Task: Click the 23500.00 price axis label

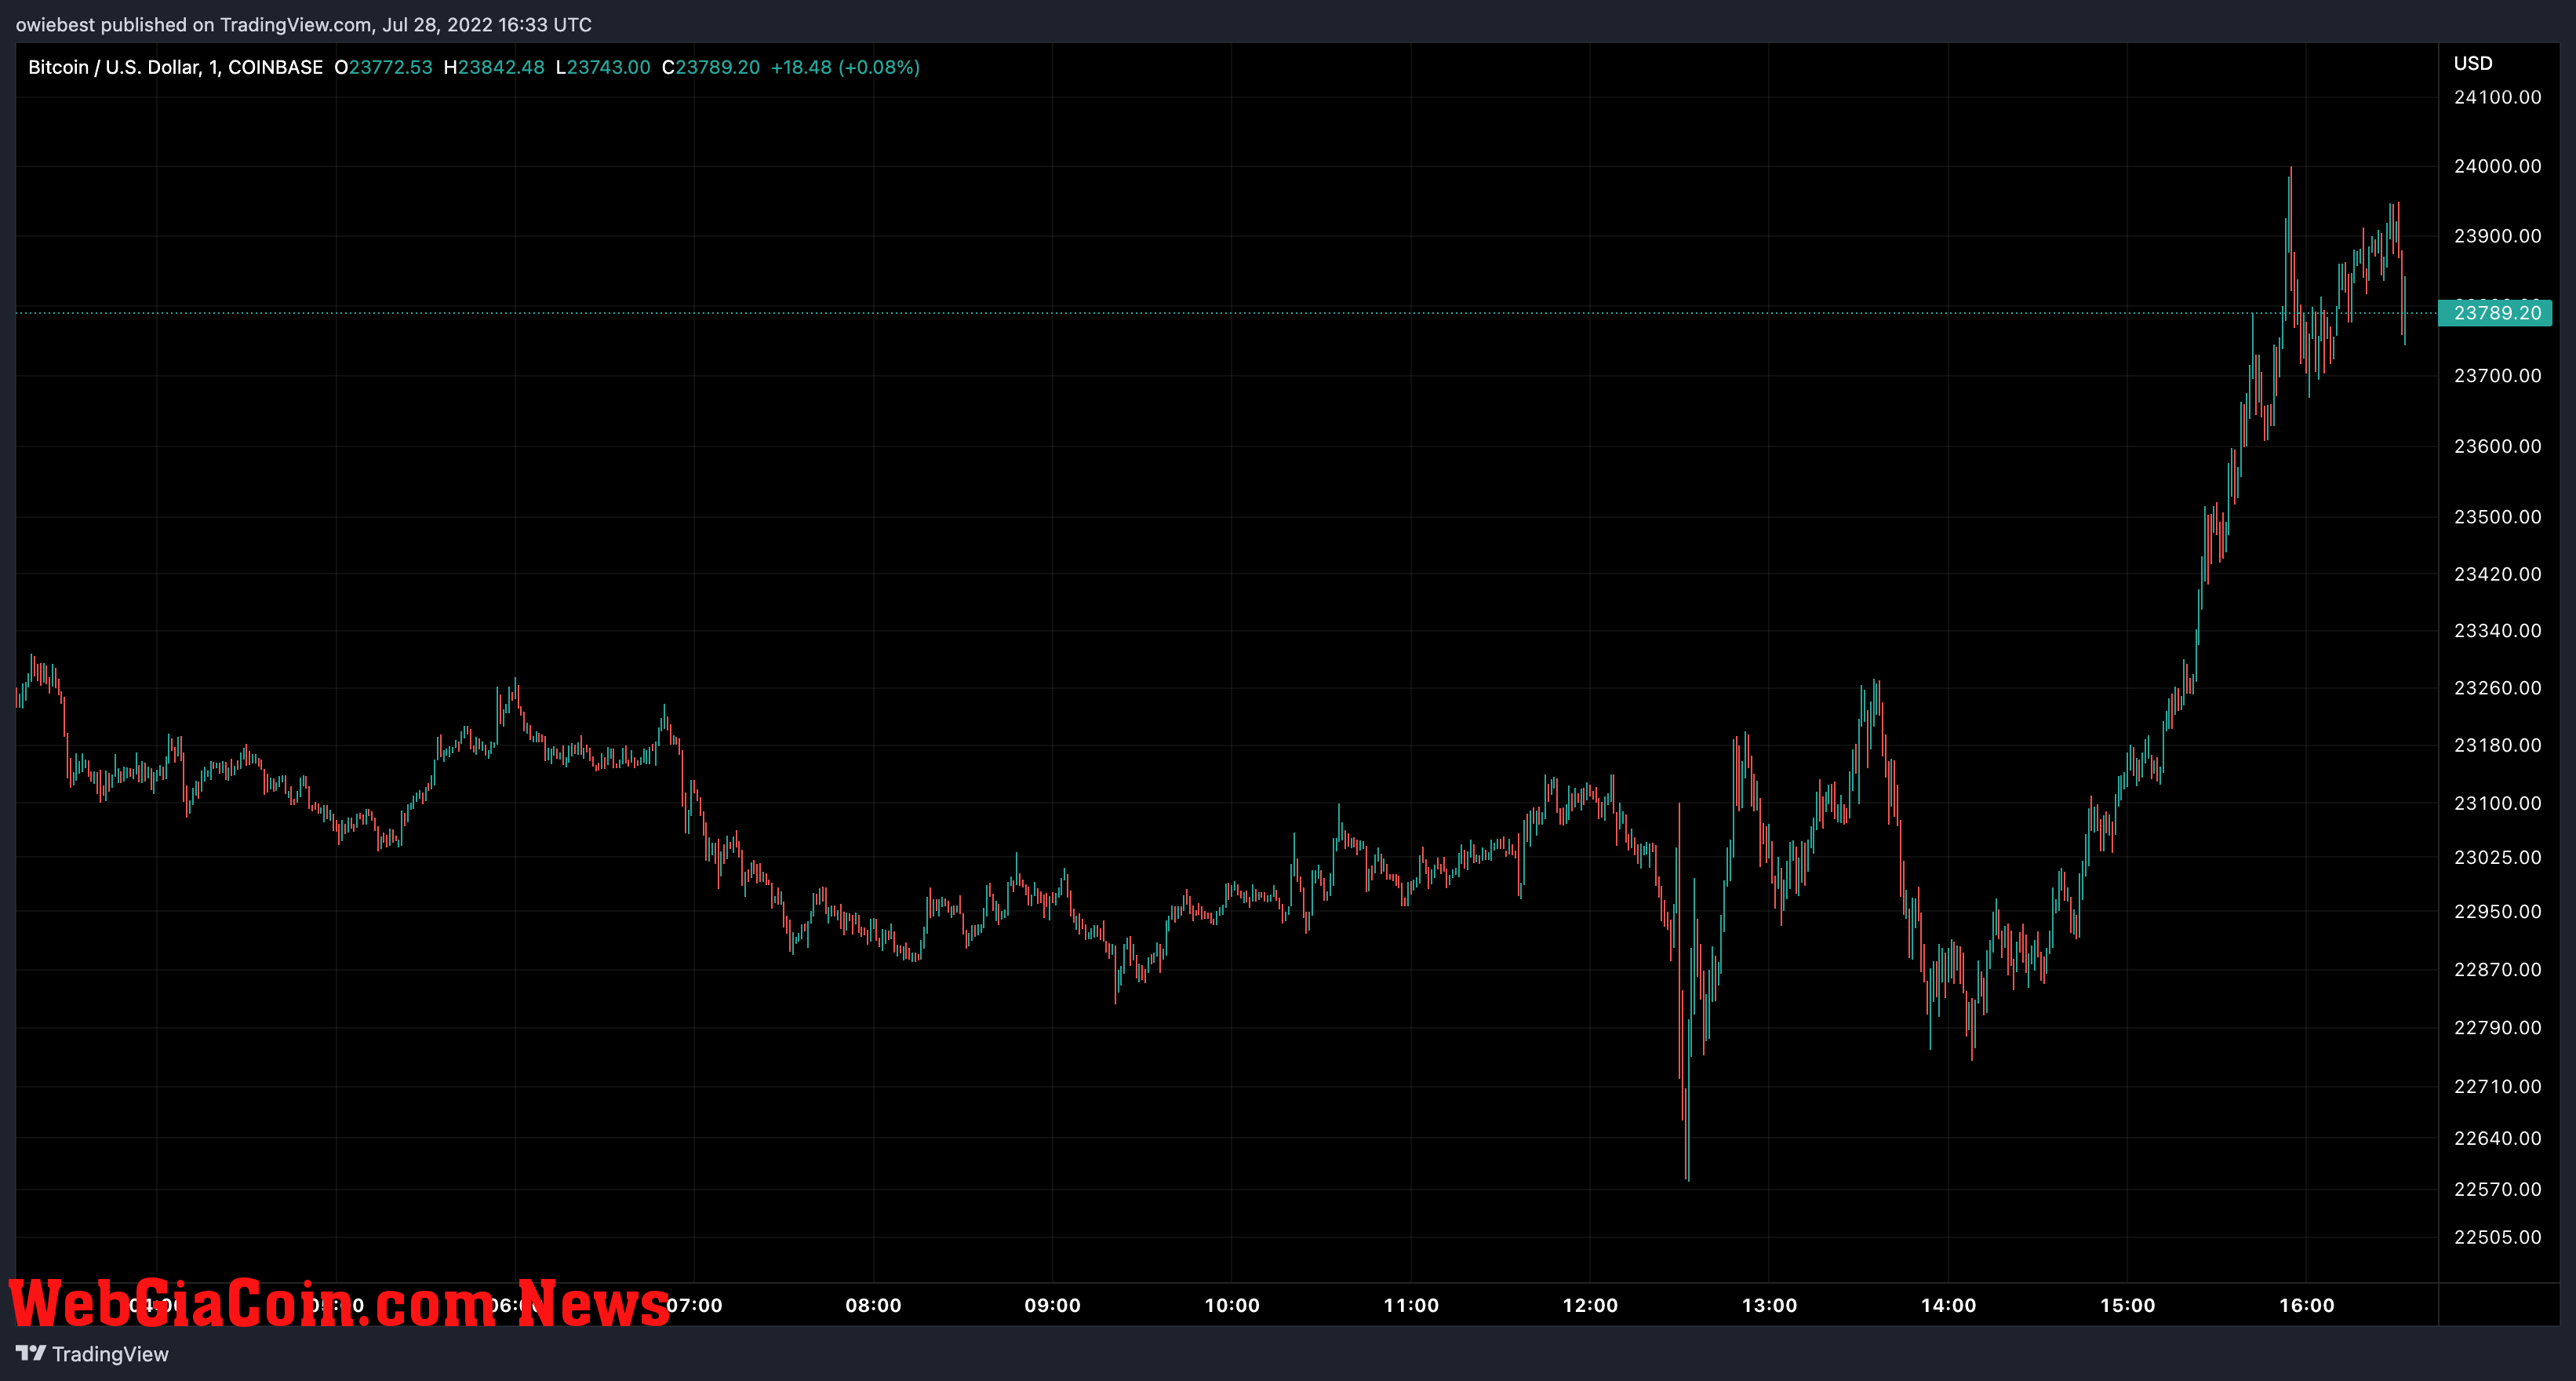Action: 2497,517
